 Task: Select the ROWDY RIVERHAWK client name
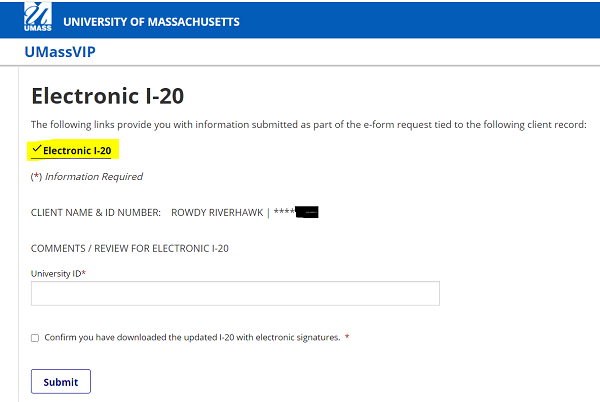[x=217, y=212]
